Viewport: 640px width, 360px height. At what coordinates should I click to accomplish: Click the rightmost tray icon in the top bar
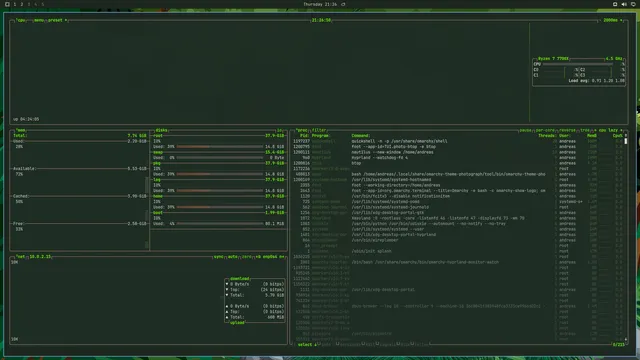[633, 4]
